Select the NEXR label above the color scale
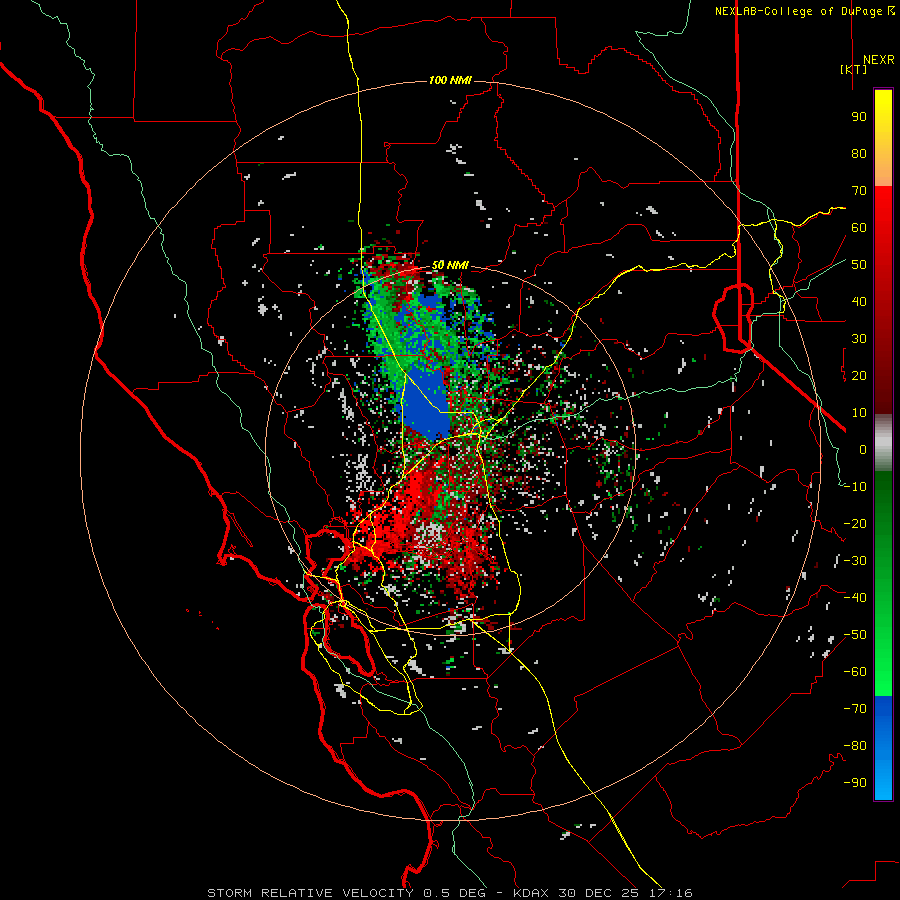Image resolution: width=900 pixels, height=900 pixels. coord(878,60)
